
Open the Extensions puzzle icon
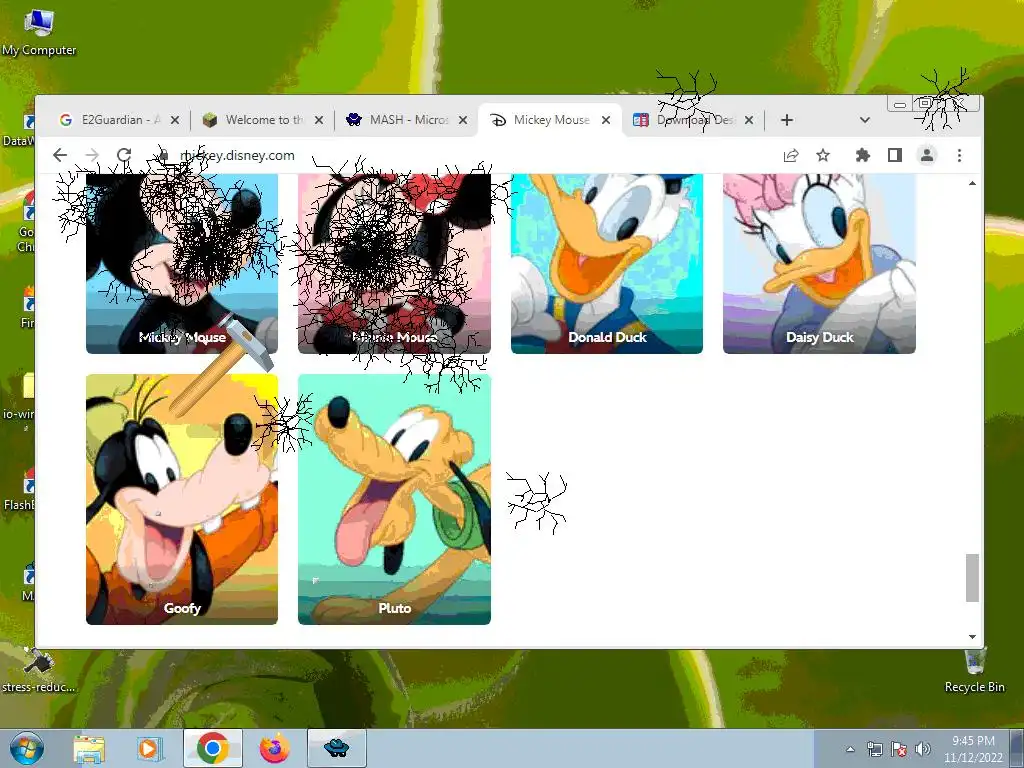(x=863, y=155)
